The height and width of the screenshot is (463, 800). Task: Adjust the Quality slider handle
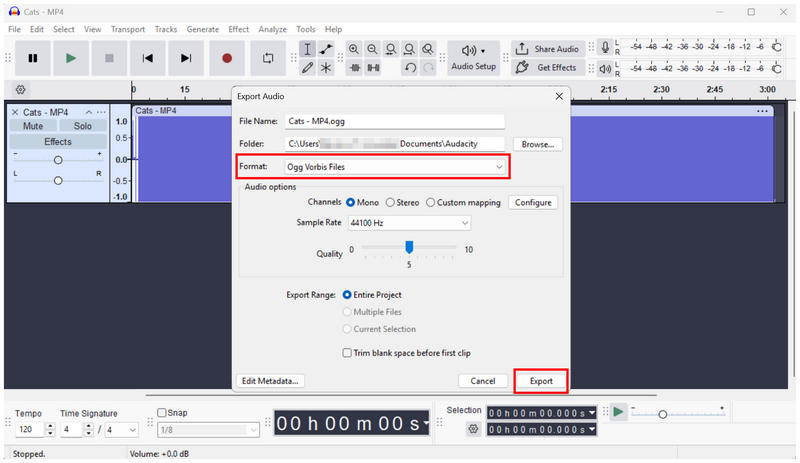tap(409, 247)
